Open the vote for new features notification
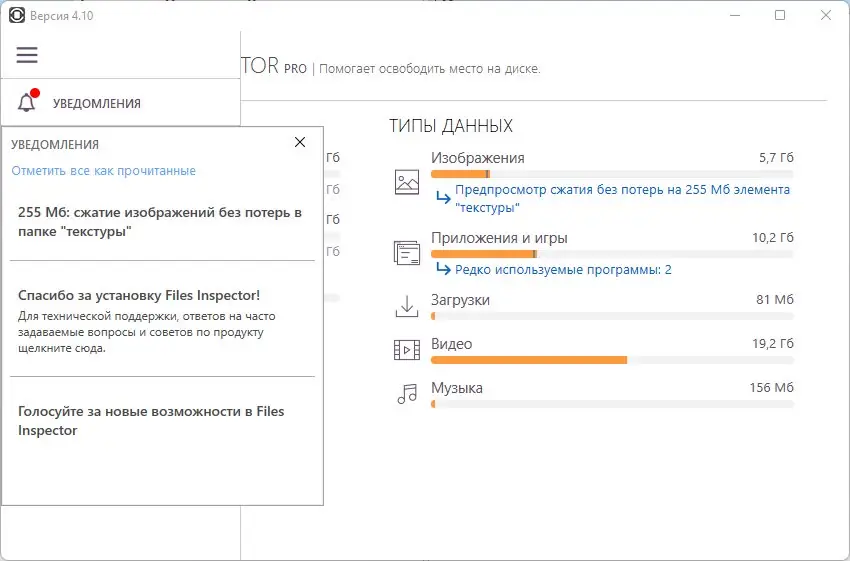Viewport: 850px width, 561px height. click(x=151, y=421)
